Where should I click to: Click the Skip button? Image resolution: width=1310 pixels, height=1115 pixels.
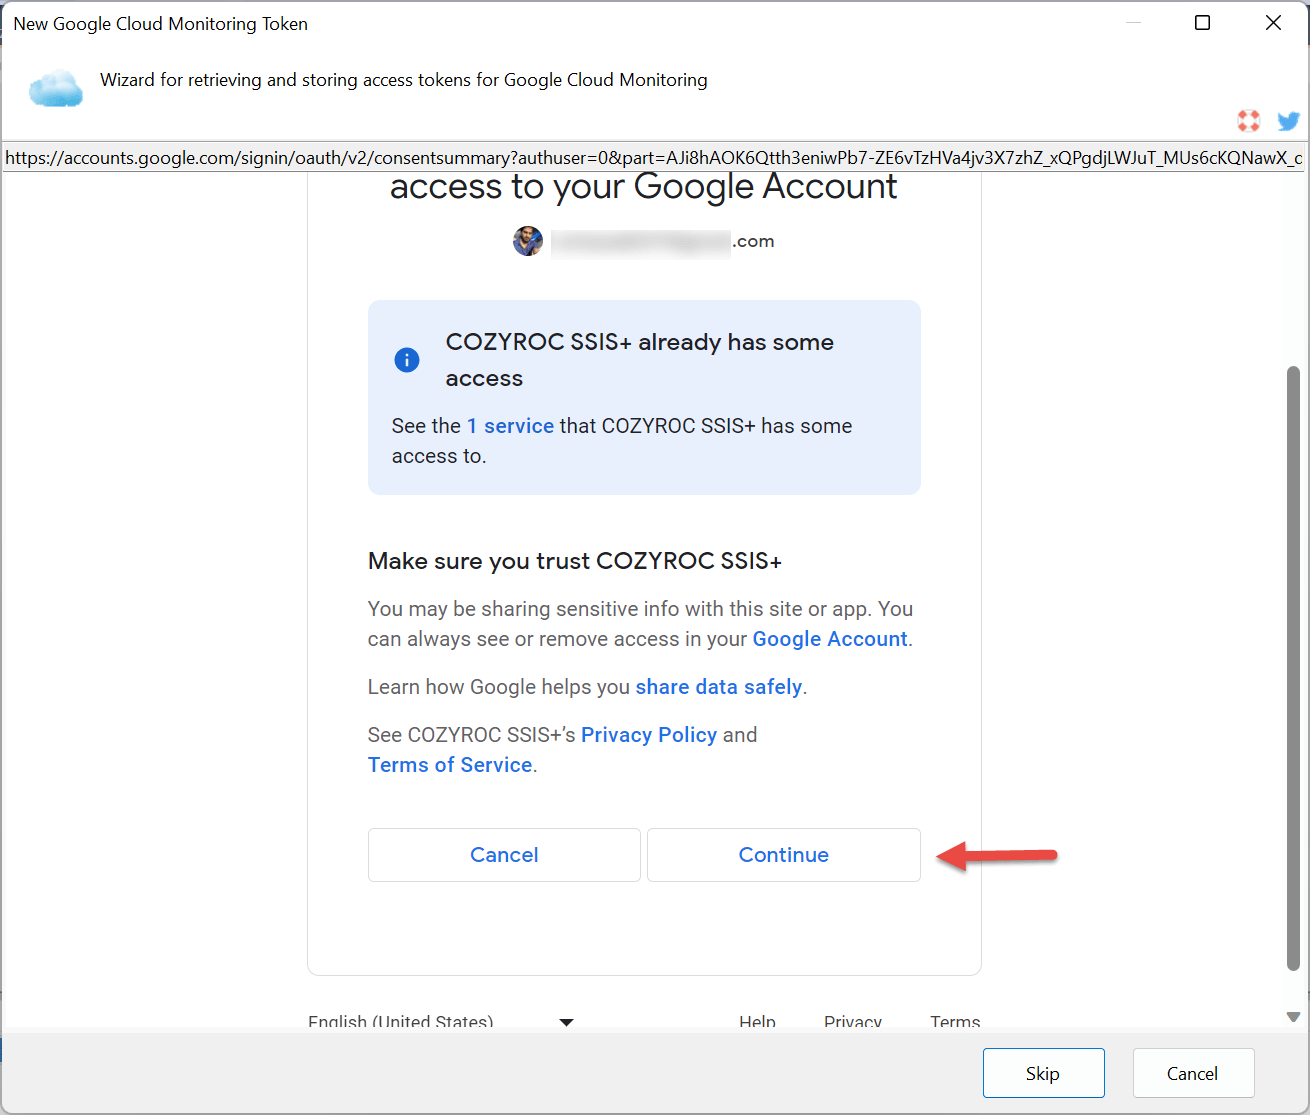(x=1043, y=1073)
